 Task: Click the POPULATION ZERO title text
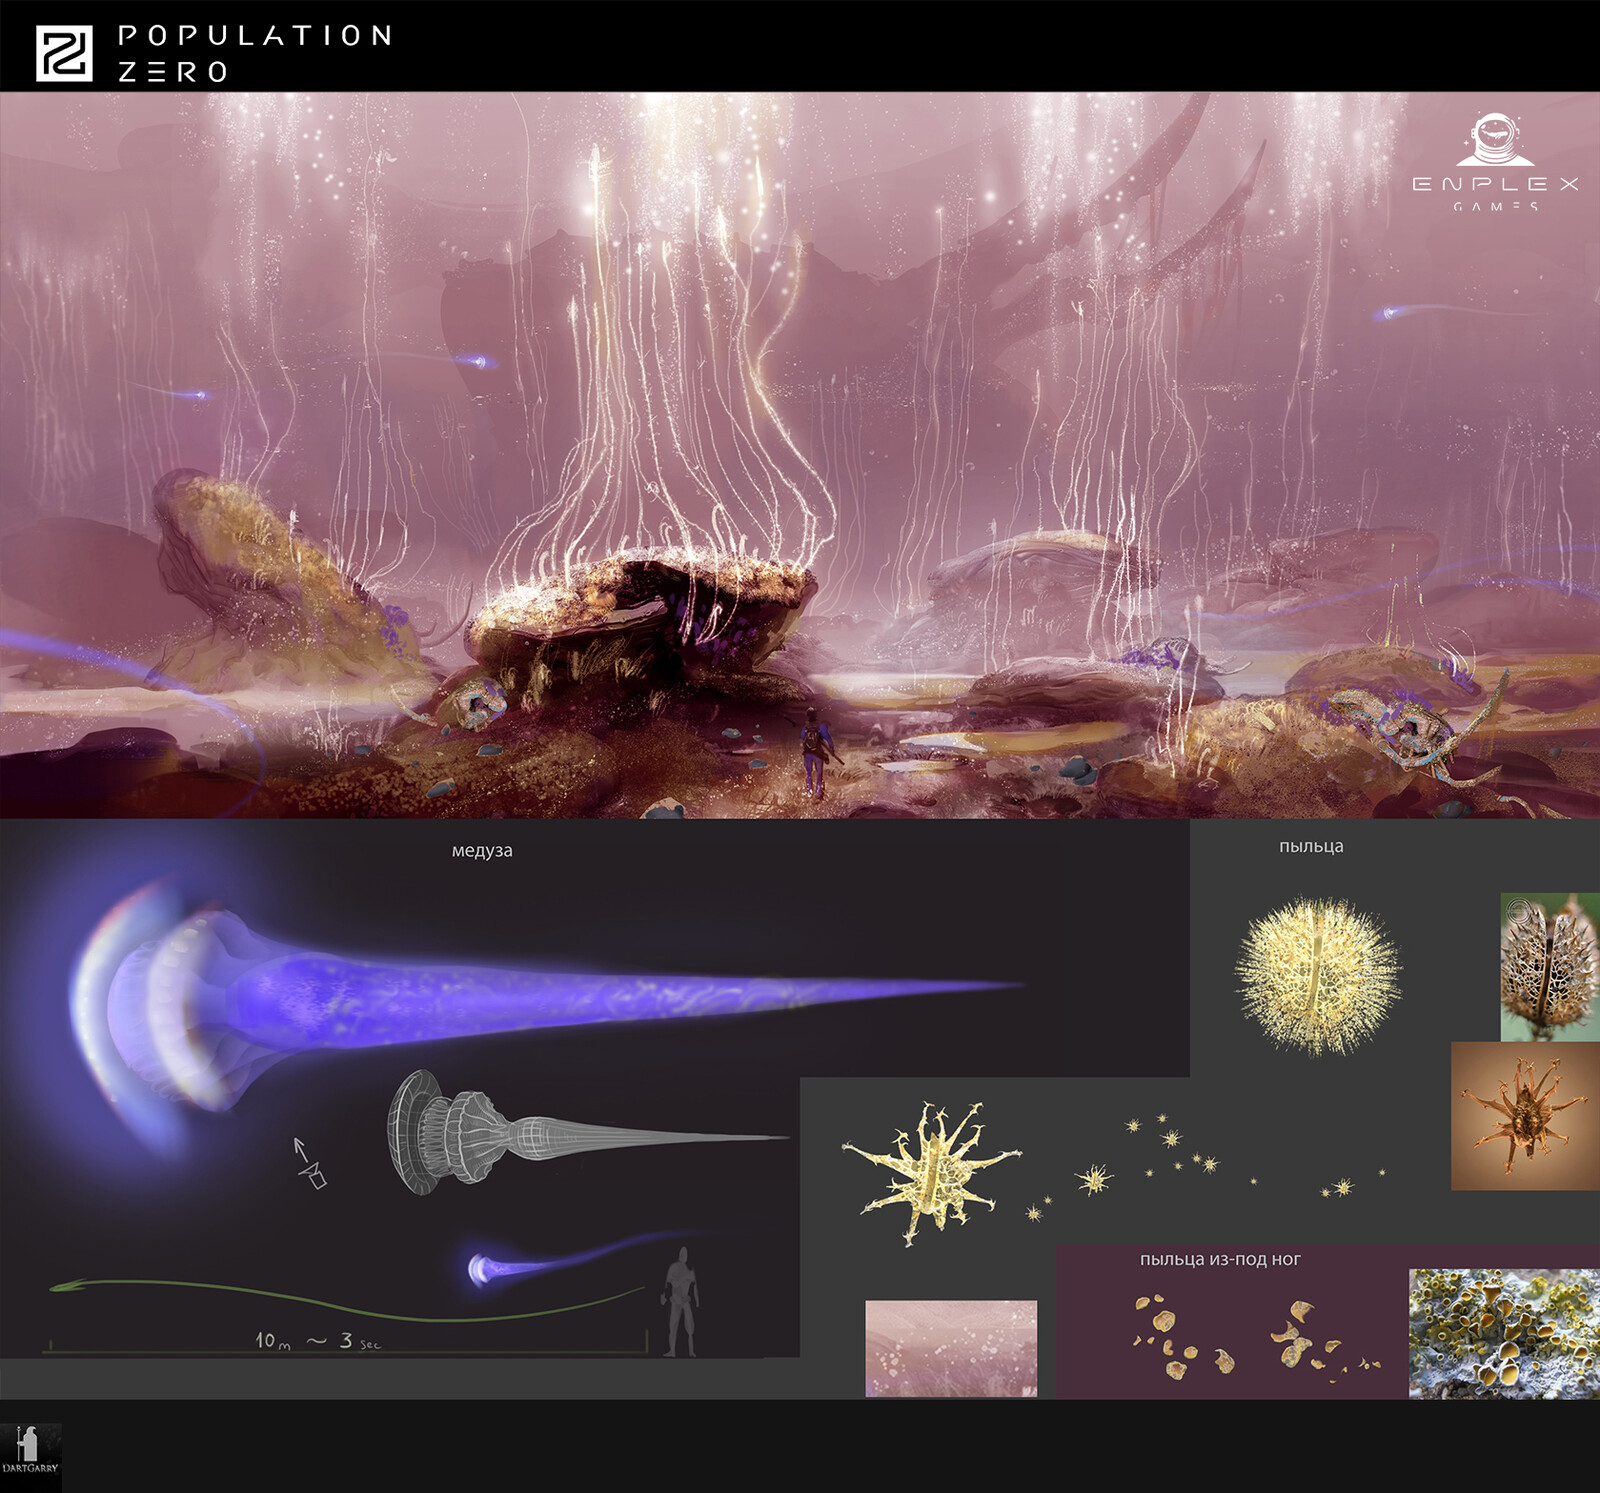[x=255, y=53]
